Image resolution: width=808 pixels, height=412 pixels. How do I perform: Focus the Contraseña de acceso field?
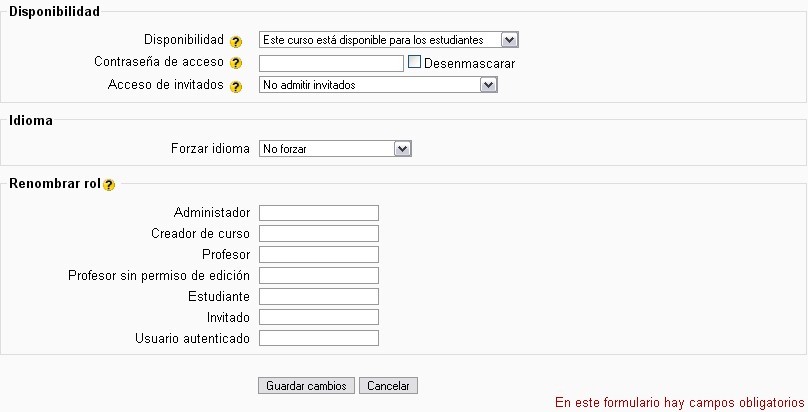click(x=331, y=63)
